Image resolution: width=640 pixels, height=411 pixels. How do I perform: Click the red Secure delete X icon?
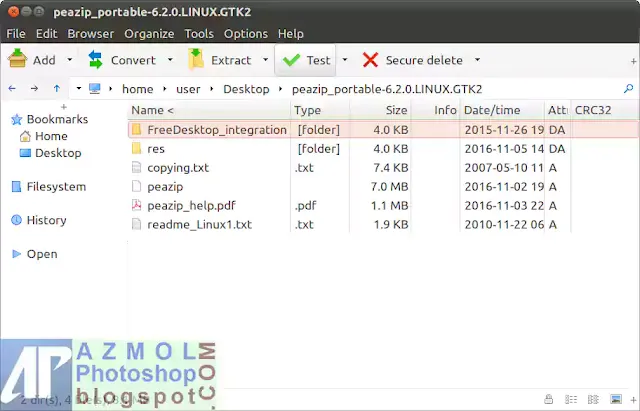coord(370,60)
